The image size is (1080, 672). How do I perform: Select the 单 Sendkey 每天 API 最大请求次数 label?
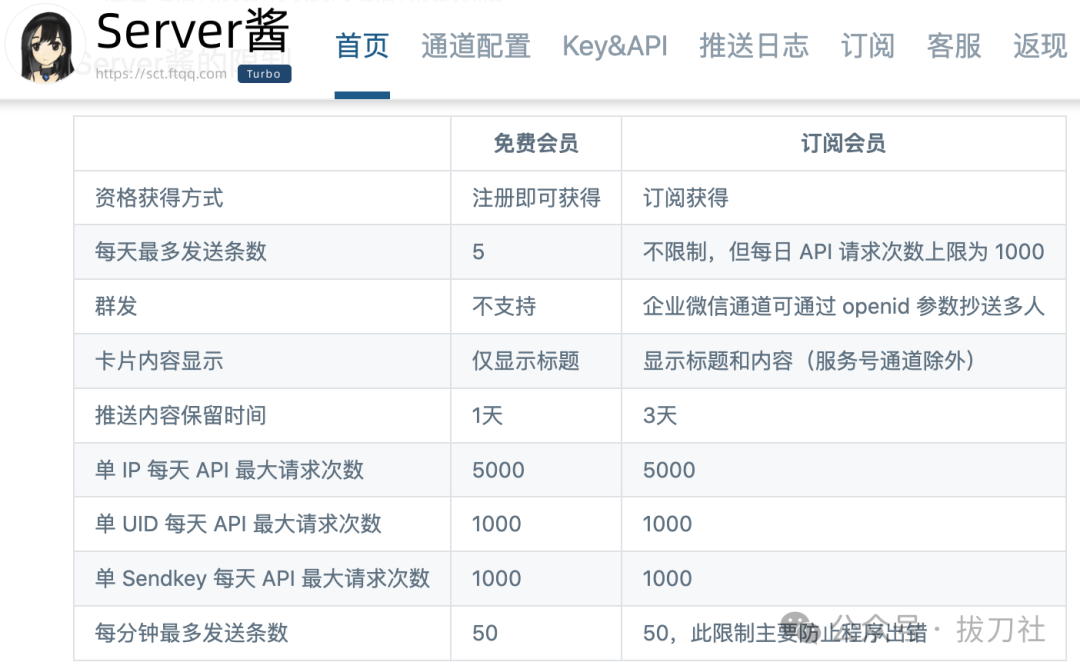pyautogui.click(x=262, y=578)
